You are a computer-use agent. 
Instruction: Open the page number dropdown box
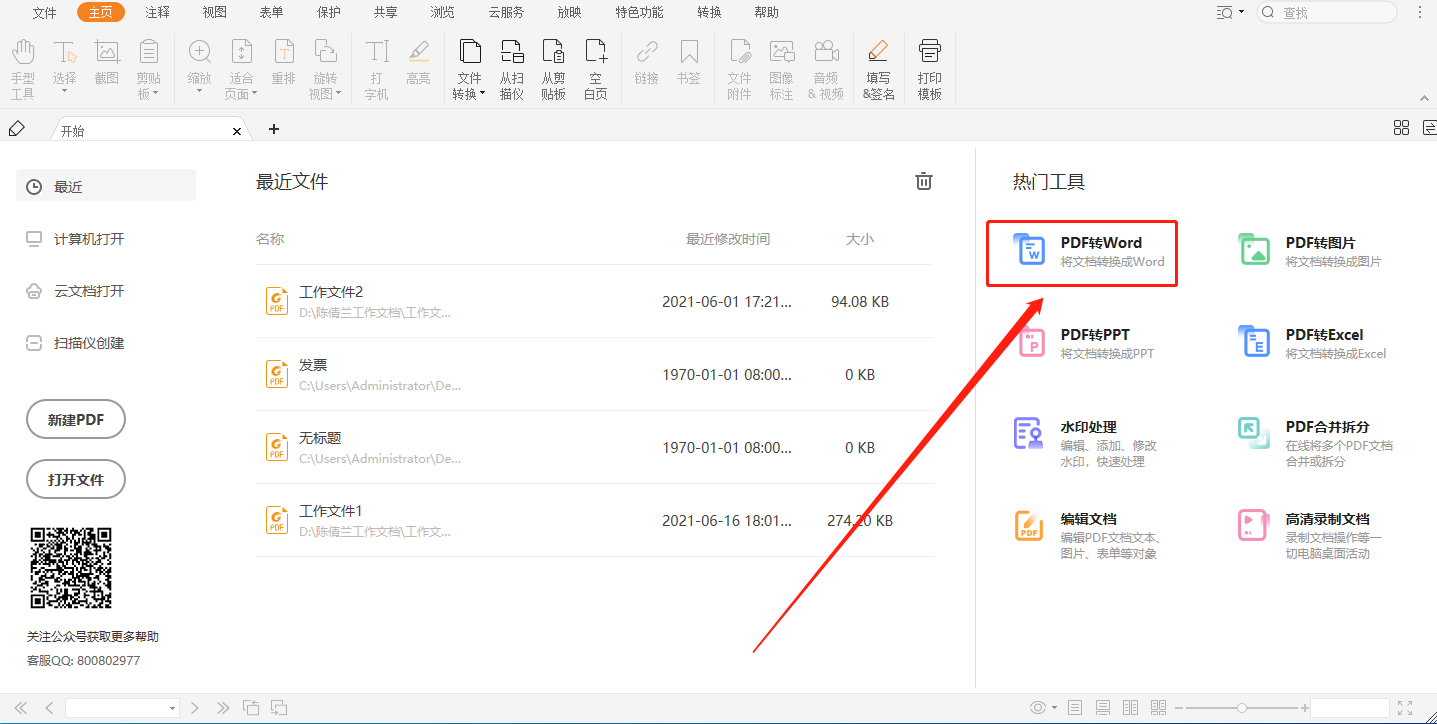[172, 708]
